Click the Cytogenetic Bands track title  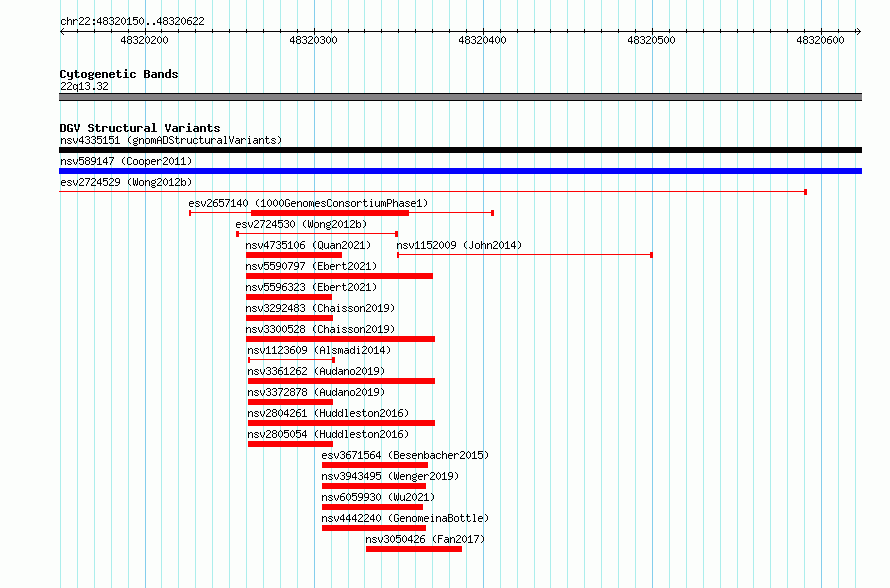(119, 74)
